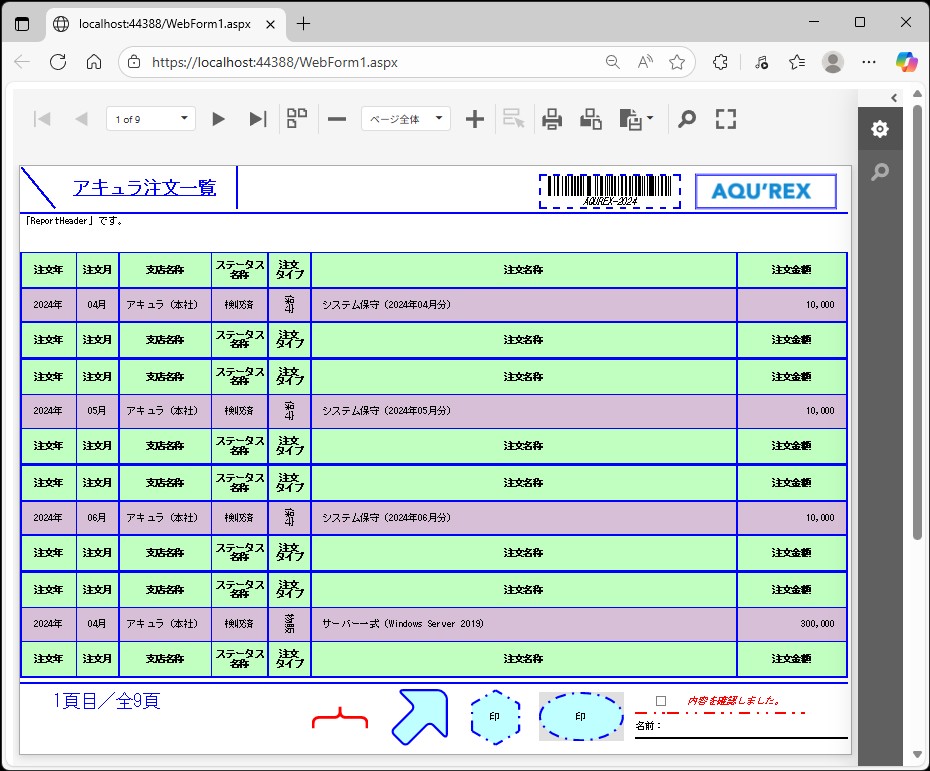Zoom in using the plus icon

click(475, 120)
